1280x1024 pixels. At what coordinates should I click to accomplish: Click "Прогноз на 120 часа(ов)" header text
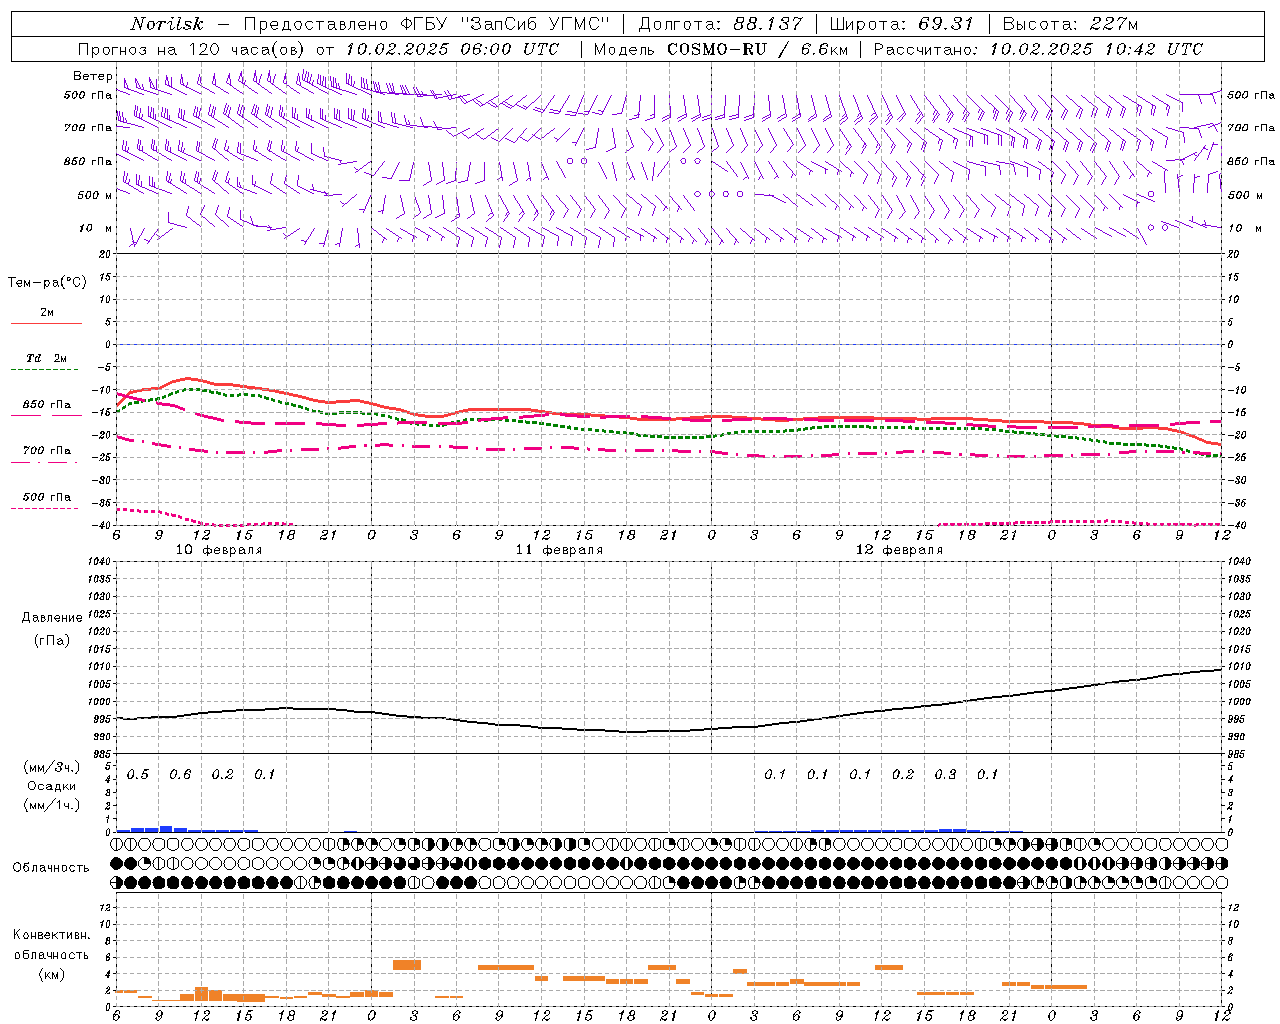pyautogui.click(x=193, y=49)
